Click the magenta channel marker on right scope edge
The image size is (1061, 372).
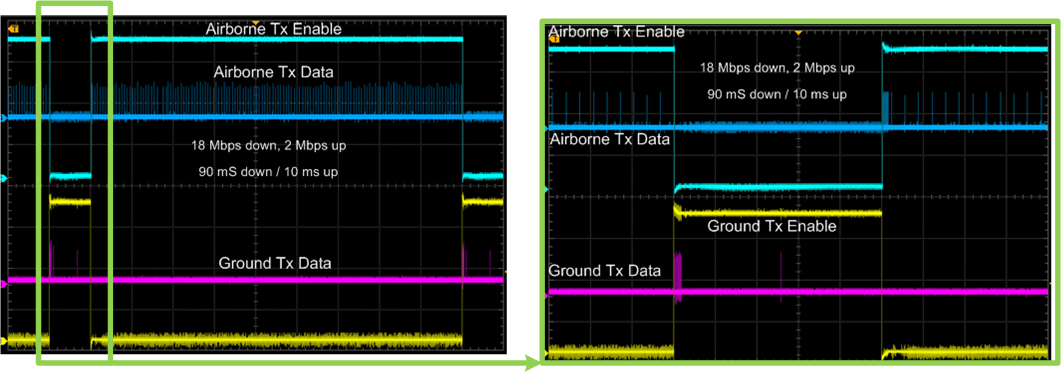547,295
